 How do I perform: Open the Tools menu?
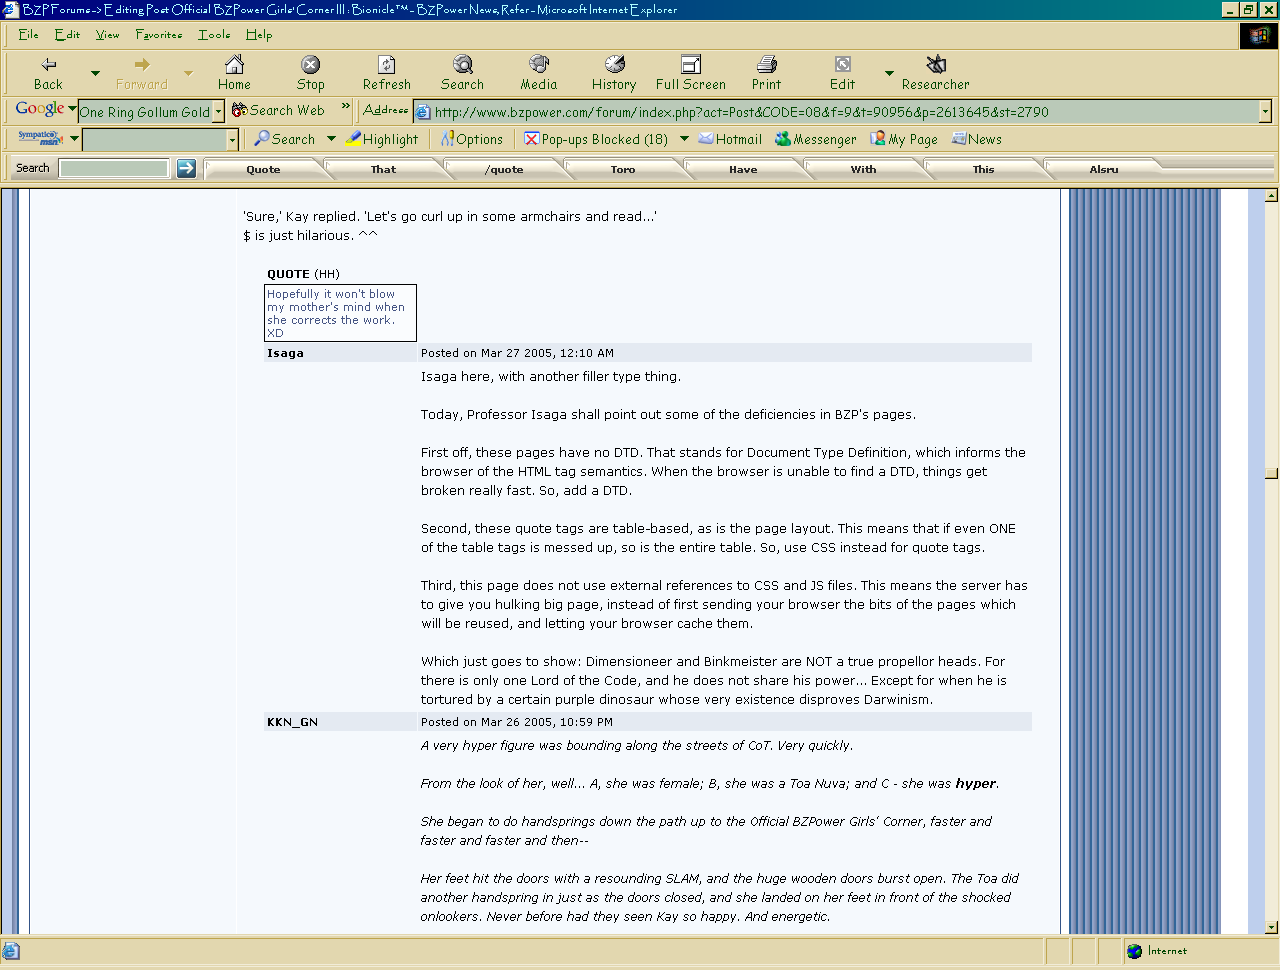[214, 34]
